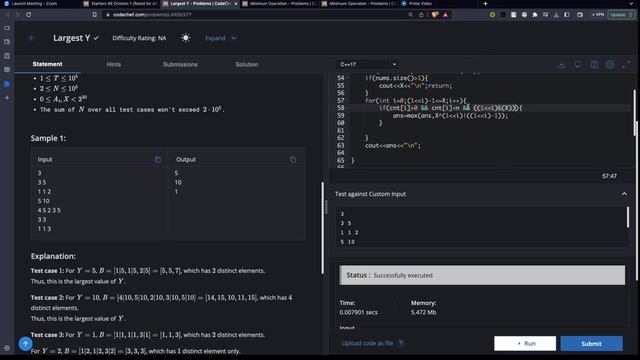Open a new browser tab
Image resolution: width=640 pixels, height=360 pixels.
click(485, 4)
